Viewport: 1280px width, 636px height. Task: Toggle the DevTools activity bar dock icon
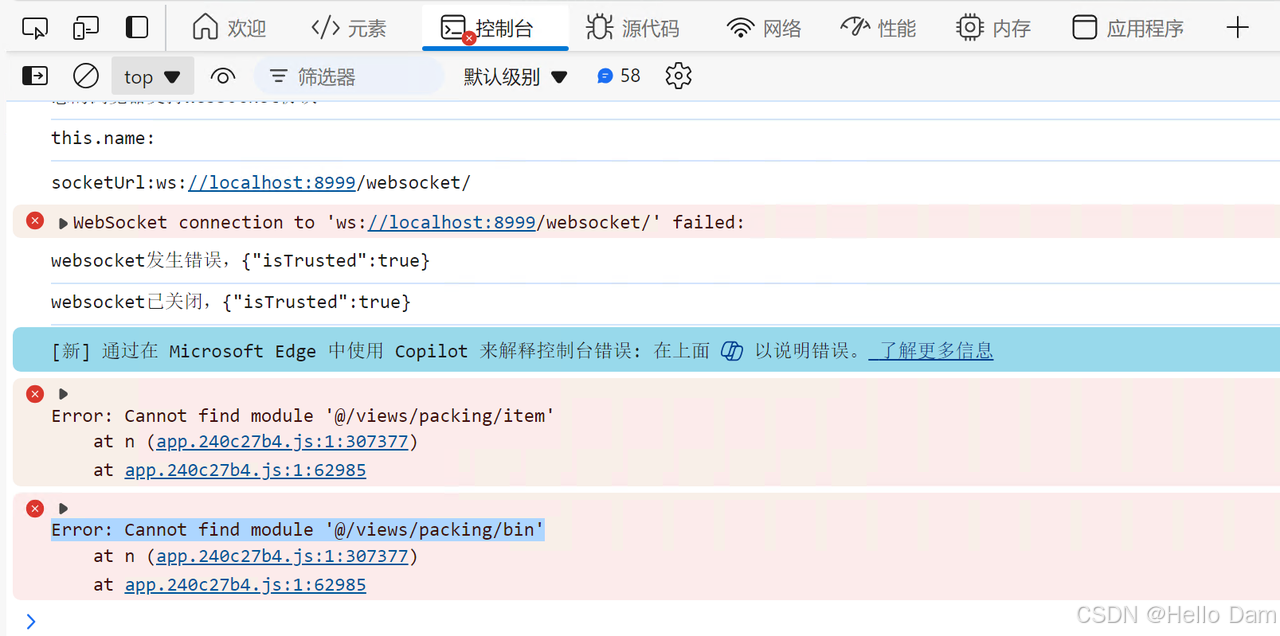(x=137, y=28)
